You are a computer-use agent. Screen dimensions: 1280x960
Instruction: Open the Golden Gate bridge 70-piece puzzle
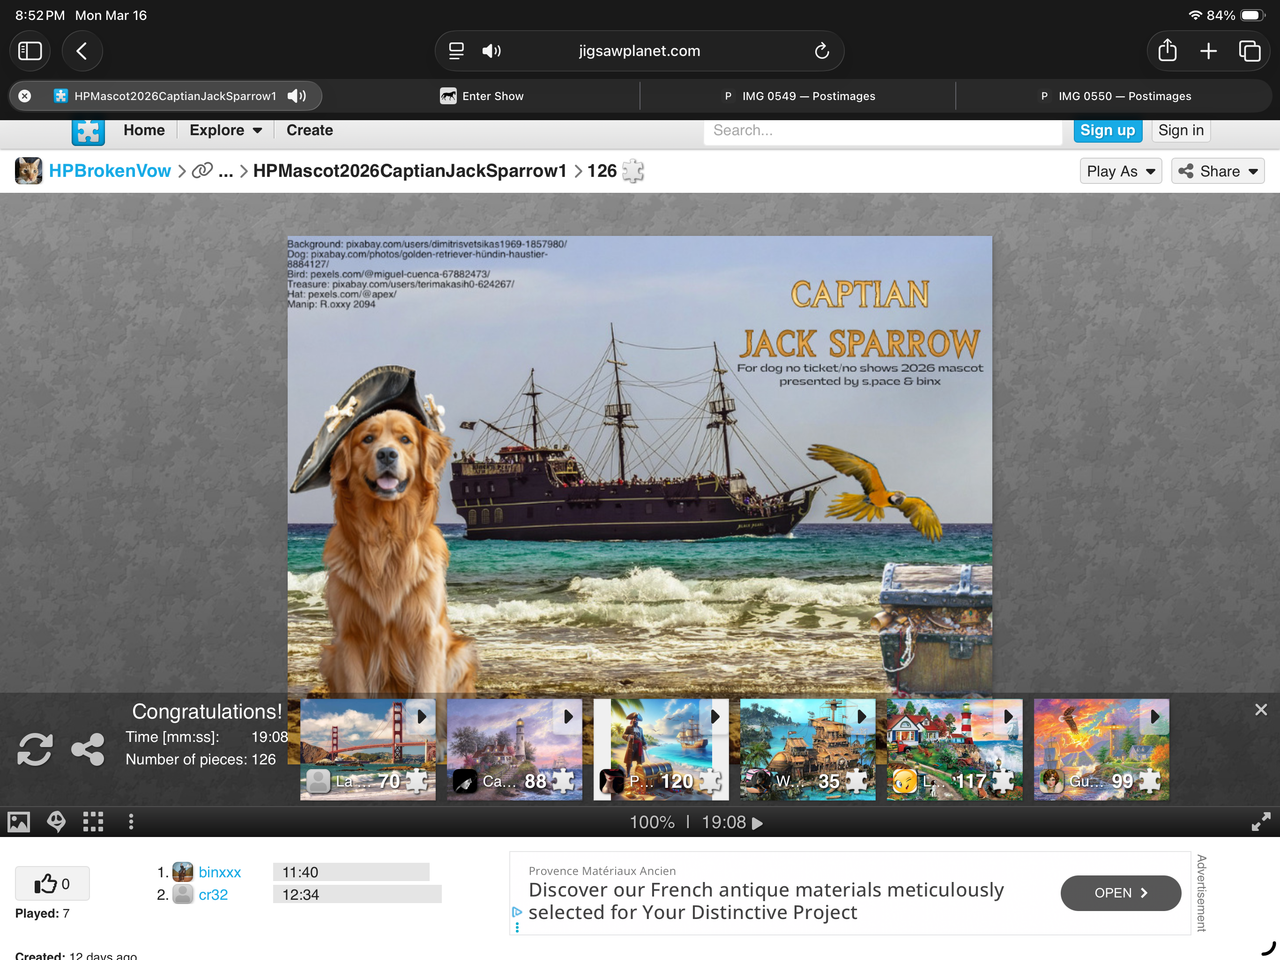click(x=368, y=750)
